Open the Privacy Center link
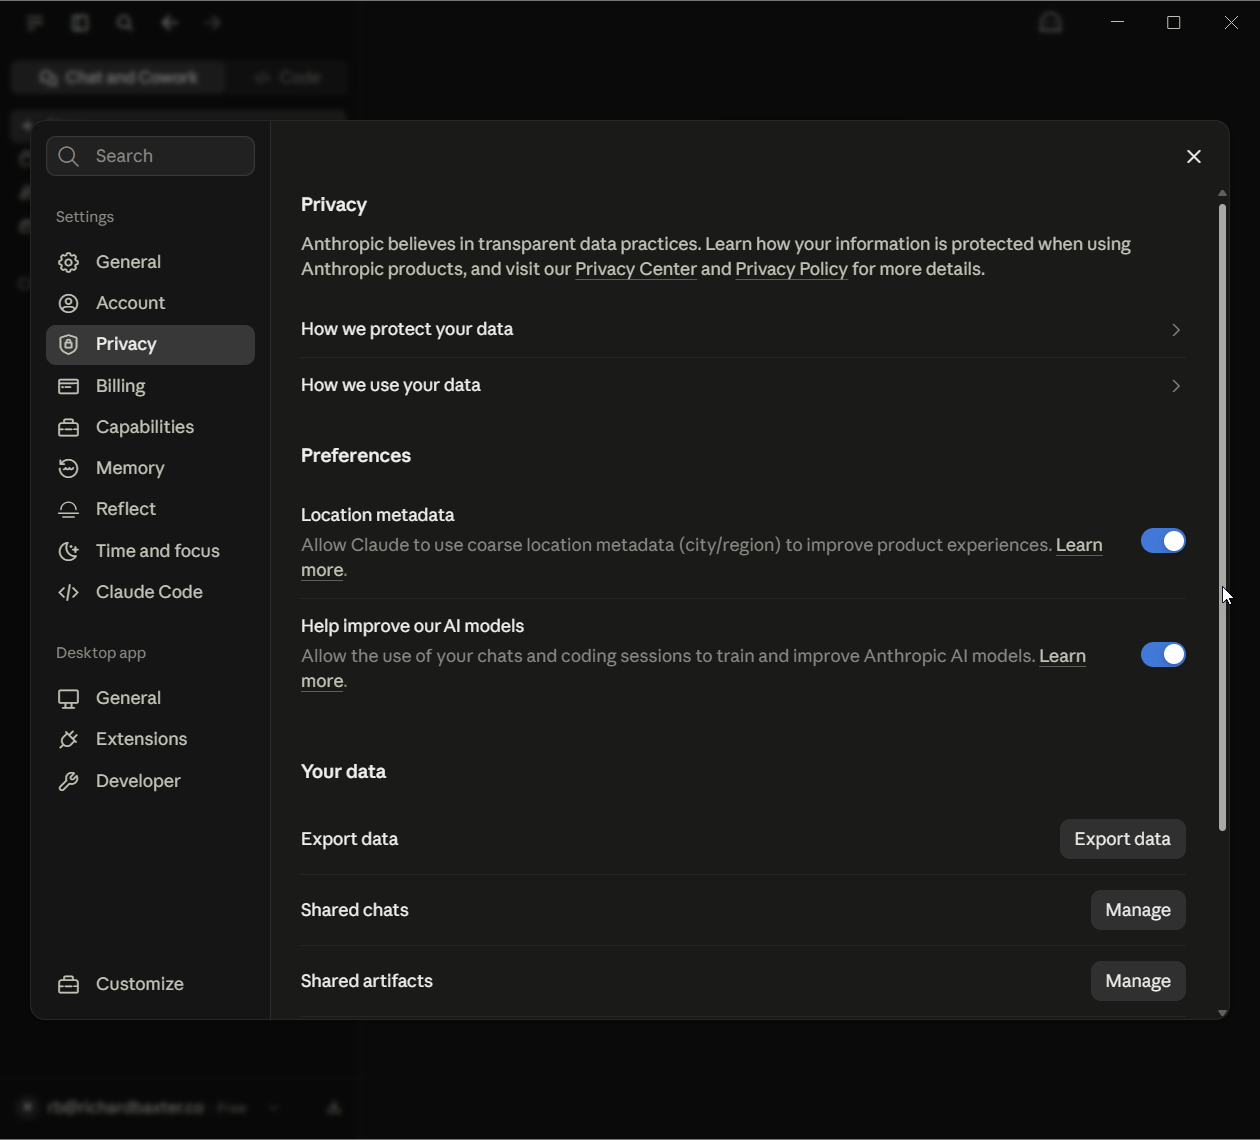The width and height of the screenshot is (1260, 1140). coord(636,269)
